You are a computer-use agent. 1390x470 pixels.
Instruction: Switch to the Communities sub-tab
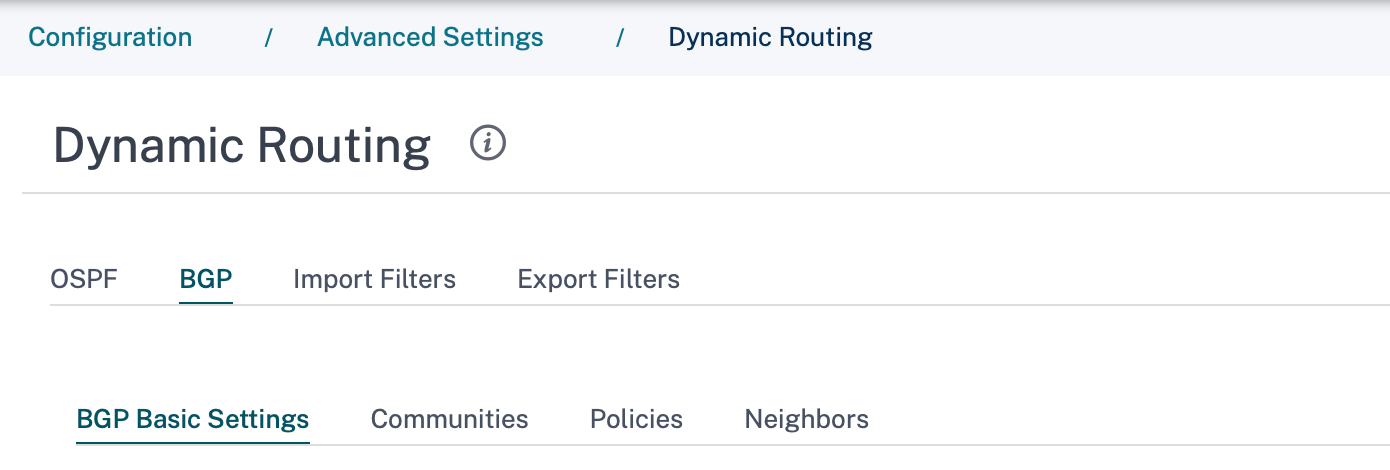[x=449, y=419]
